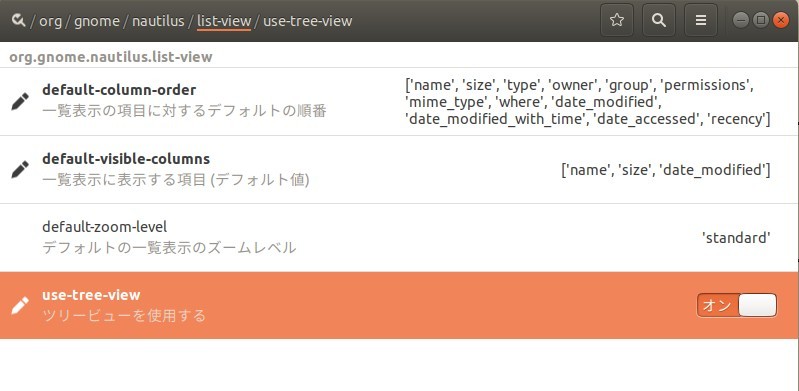Click the dconf-editor root icon in path bar
Image resolution: width=799 pixels, height=391 pixels.
coord(18,20)
